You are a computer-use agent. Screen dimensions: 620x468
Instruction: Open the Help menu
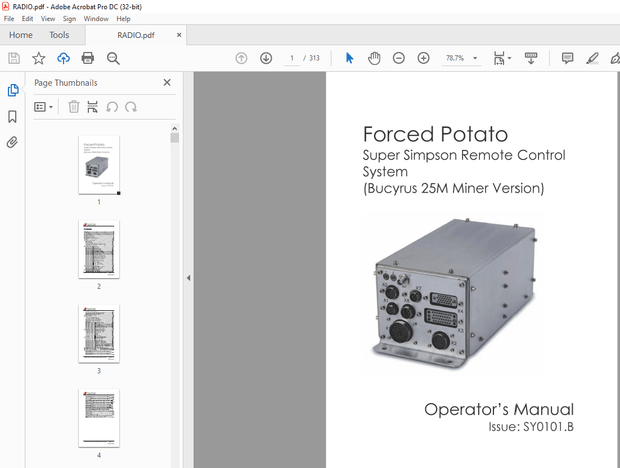click(x=123, y=19)
